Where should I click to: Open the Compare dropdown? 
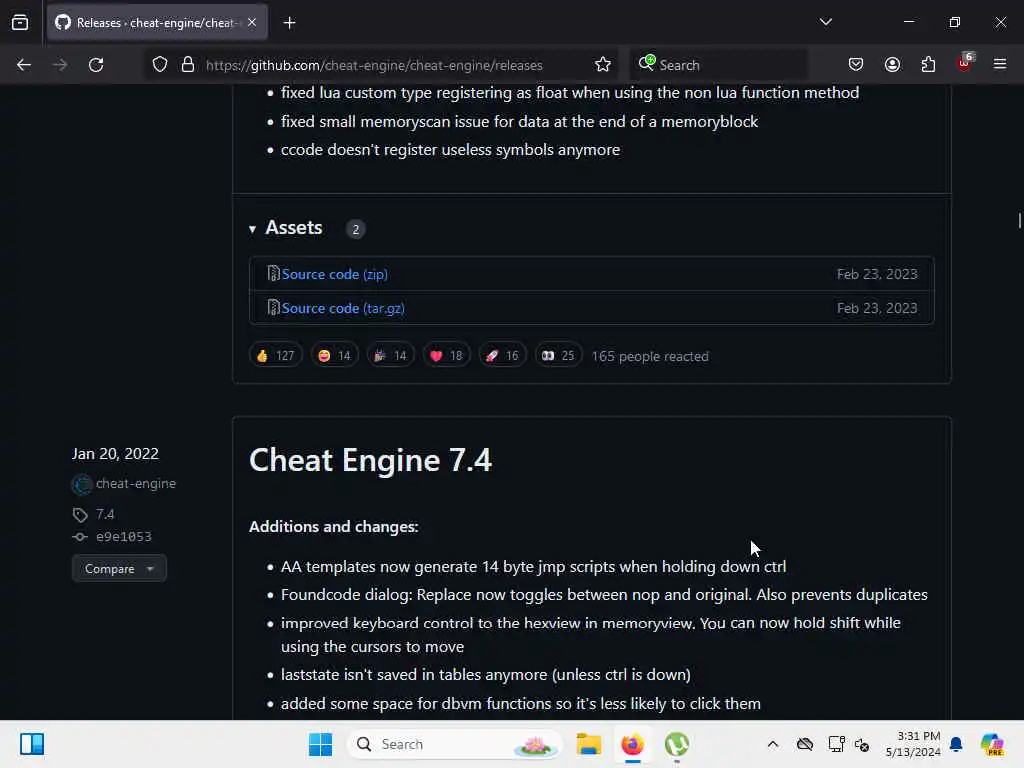tap(119, 569)
